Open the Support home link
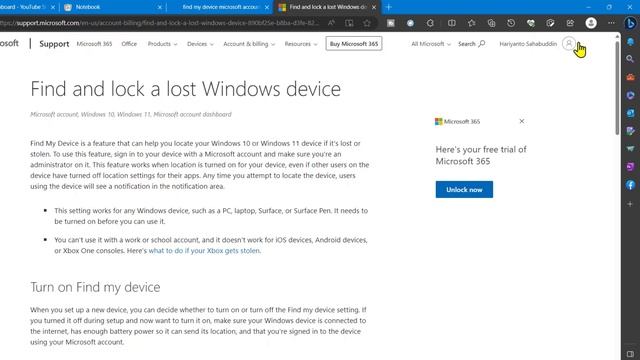 click(x=54, y=44)
